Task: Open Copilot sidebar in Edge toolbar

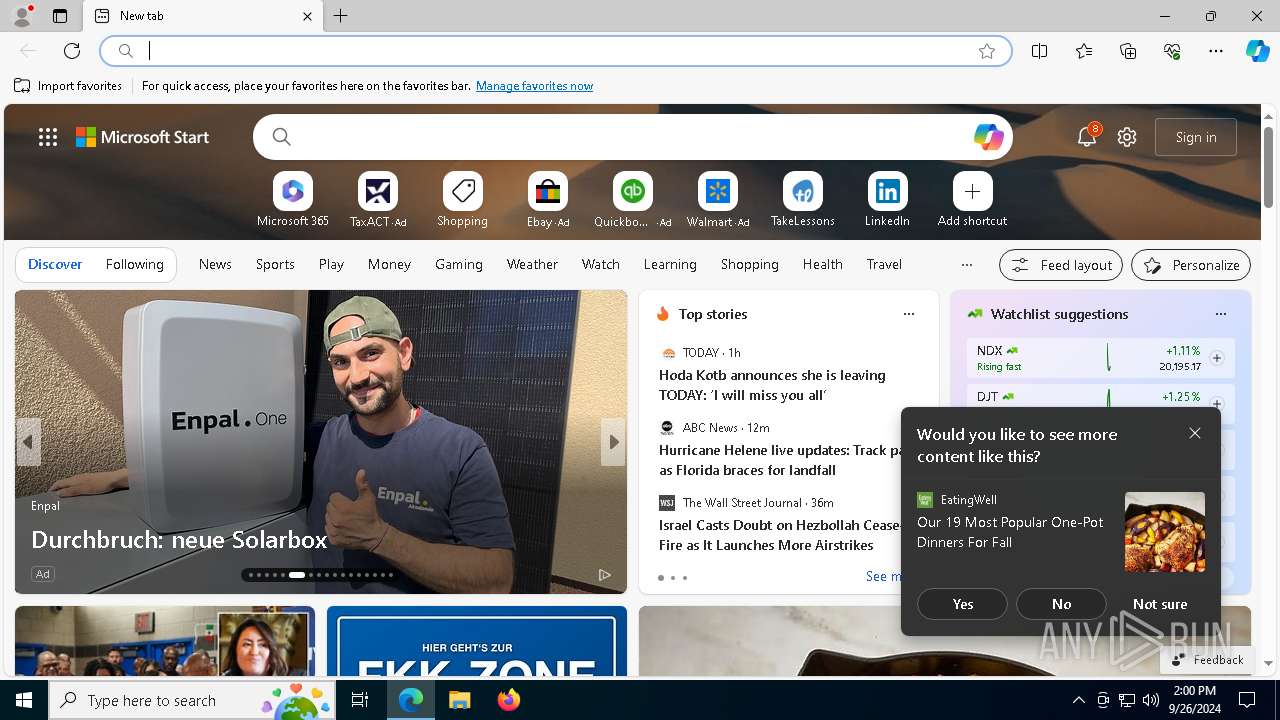Action: (x=1257, y=51)
